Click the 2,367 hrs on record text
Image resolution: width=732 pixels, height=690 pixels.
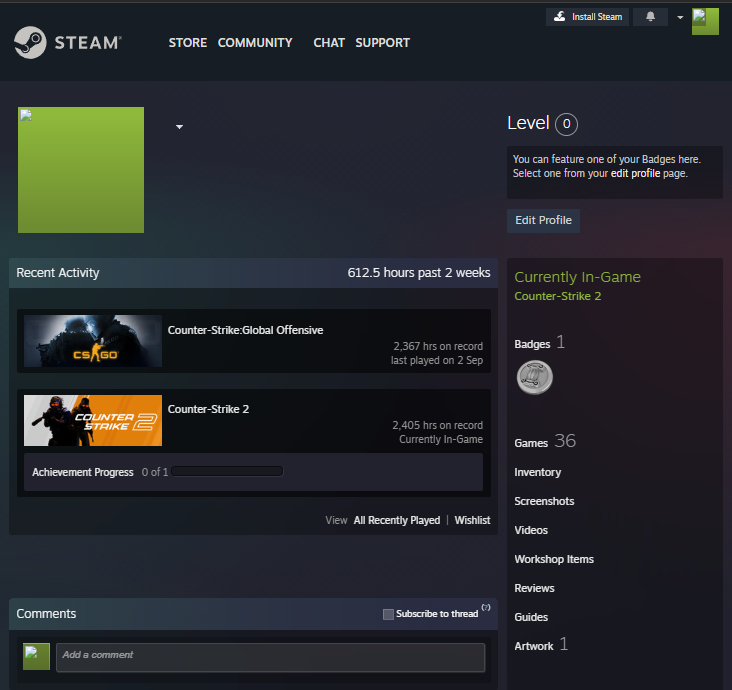(438, 346)
